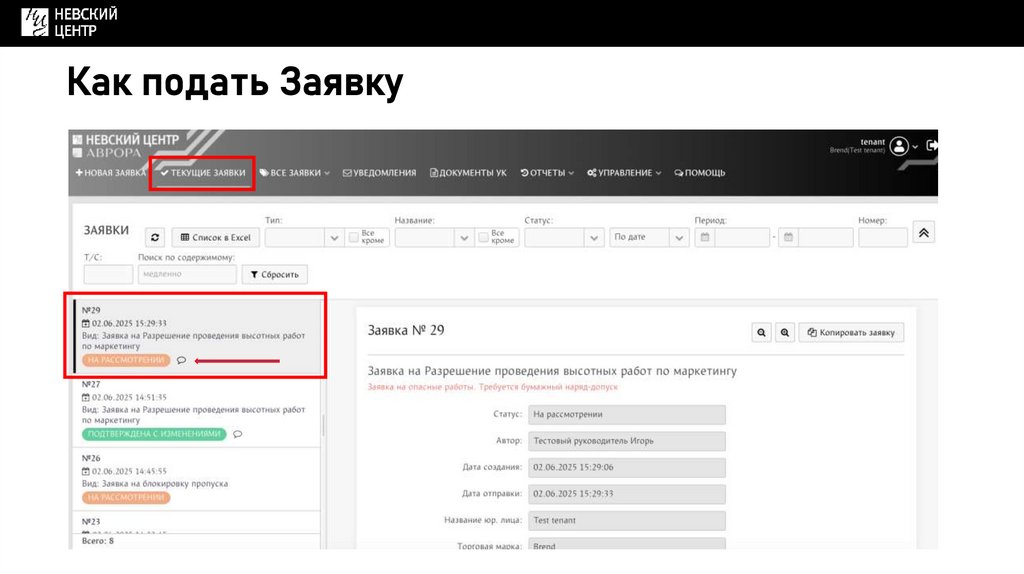This screenshot has width=1024, height=574.
Task: Click the logout icon in header
Action: (x=932, y=145)
